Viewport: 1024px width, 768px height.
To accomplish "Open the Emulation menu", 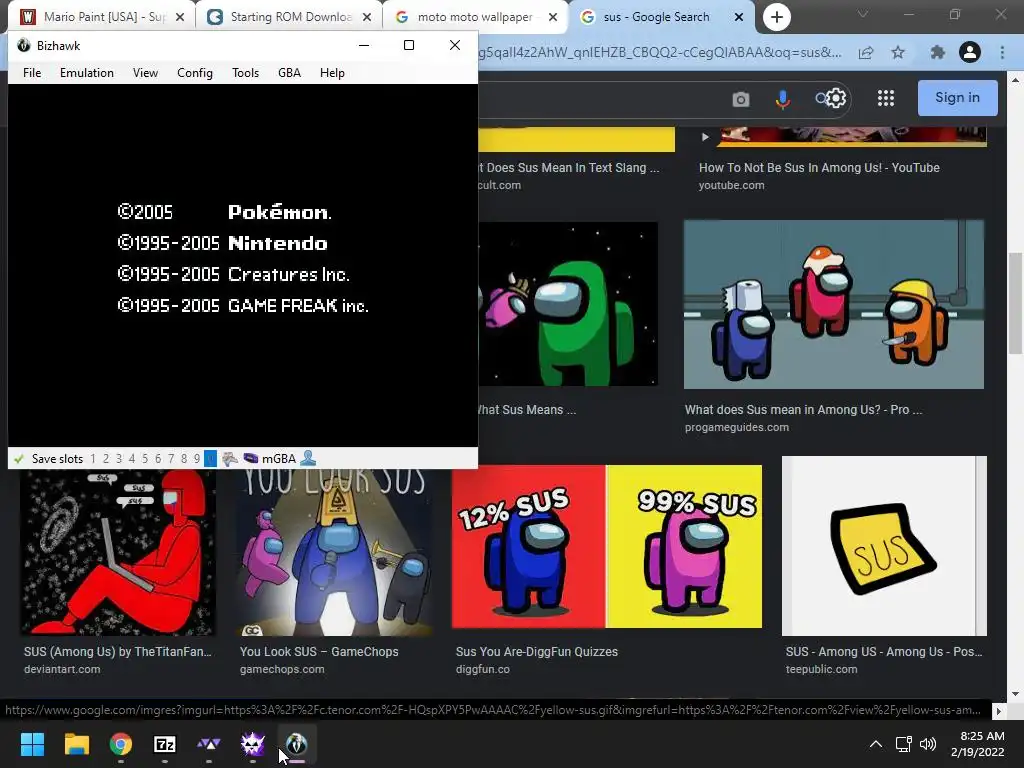I will coord(87,72).
